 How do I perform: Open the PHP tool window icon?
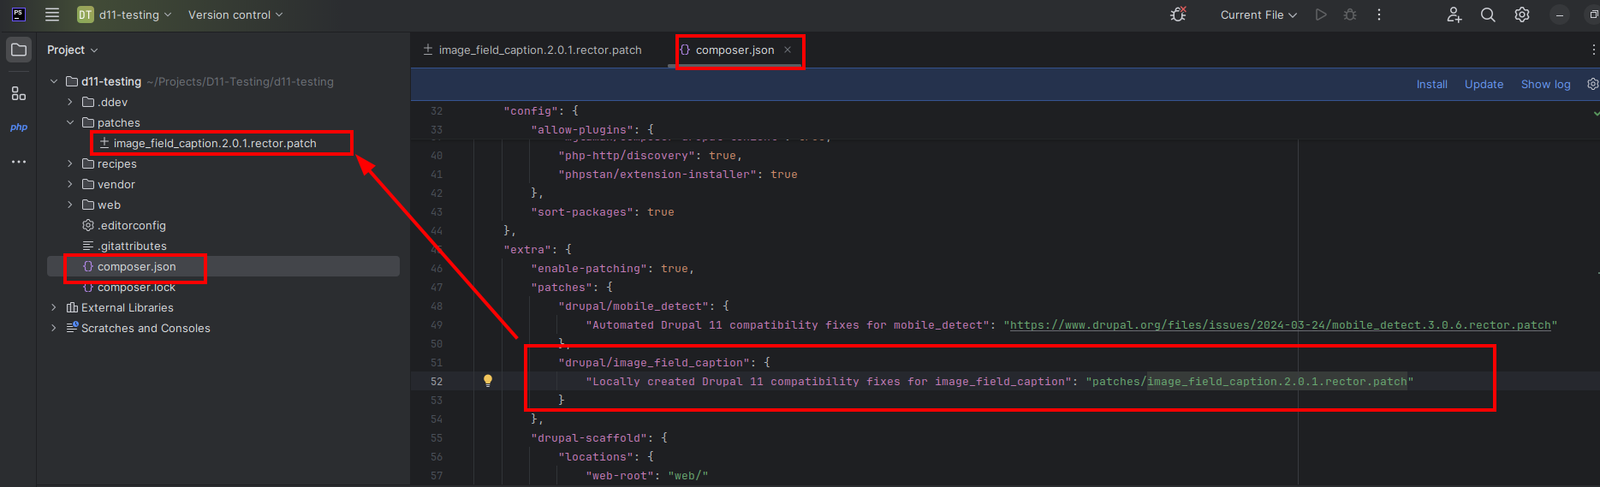pyautogui.click(x=18, y=127)
